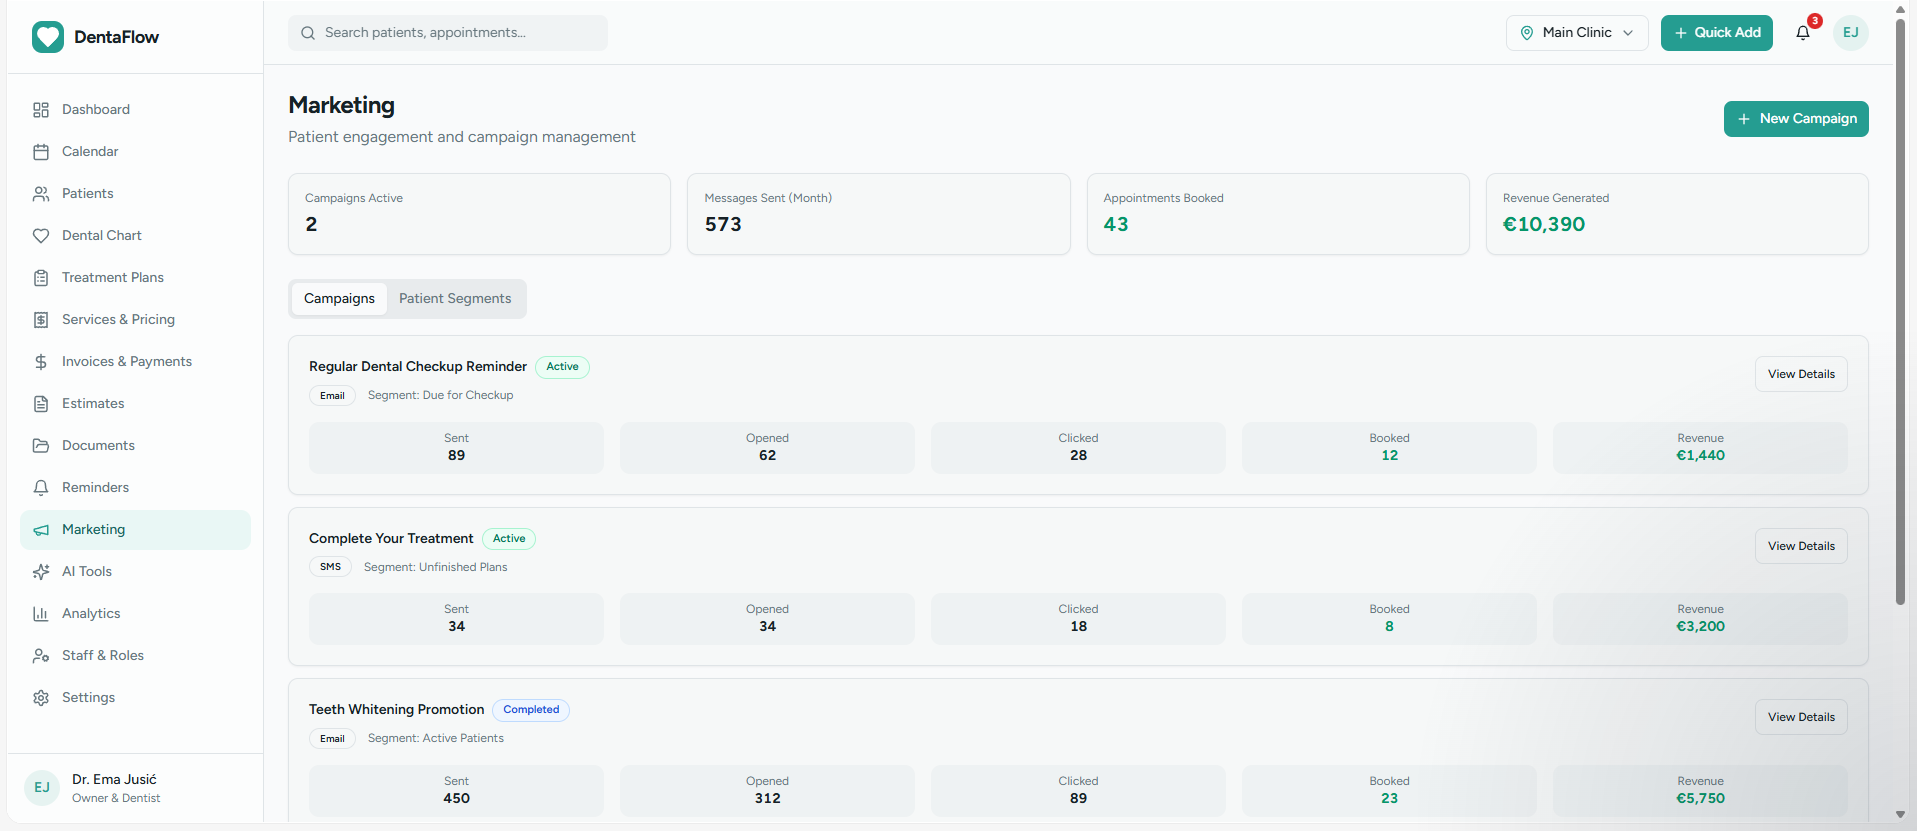
Task: Switch to the Patient Segments tab
Action: tap(455, 299)
